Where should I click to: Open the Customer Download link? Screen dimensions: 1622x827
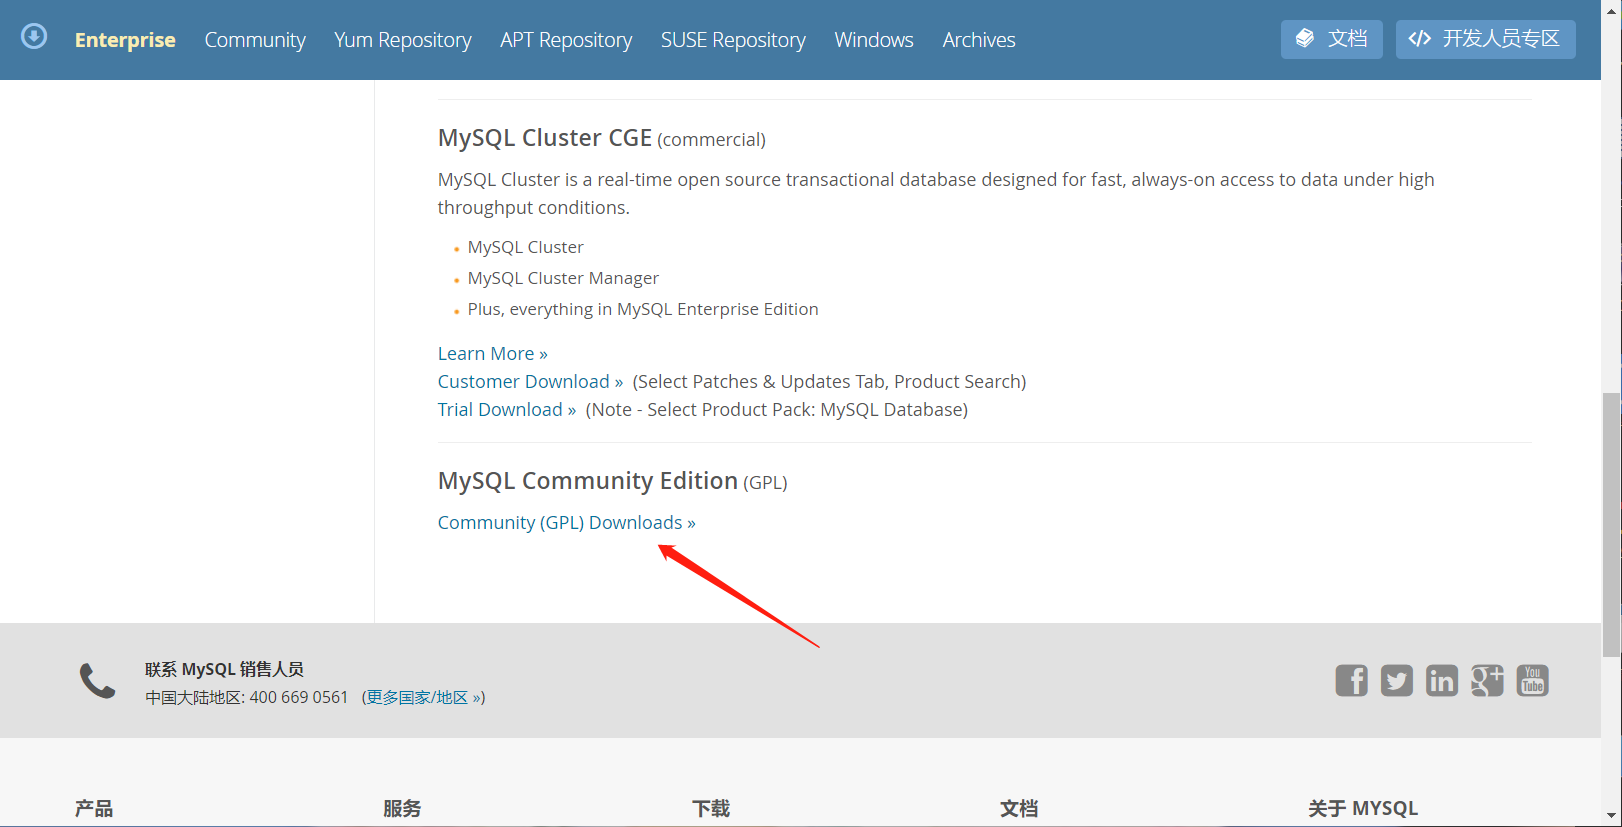[530, 381]
